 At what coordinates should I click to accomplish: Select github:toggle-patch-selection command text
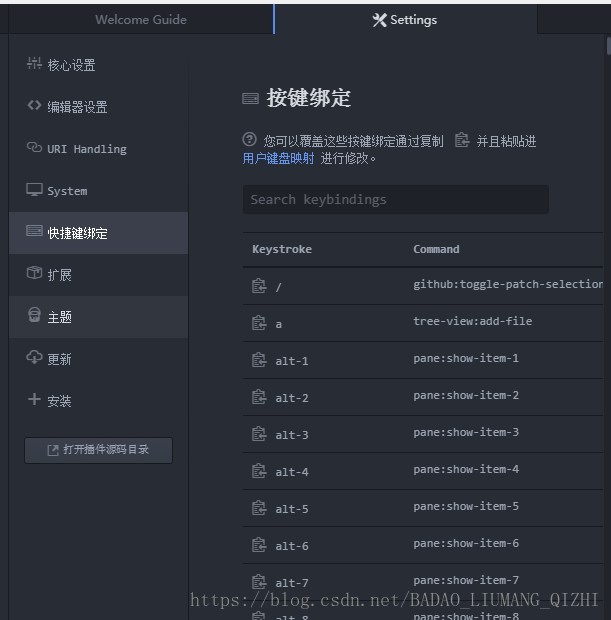pyautogui.click(x=508, y=284)
